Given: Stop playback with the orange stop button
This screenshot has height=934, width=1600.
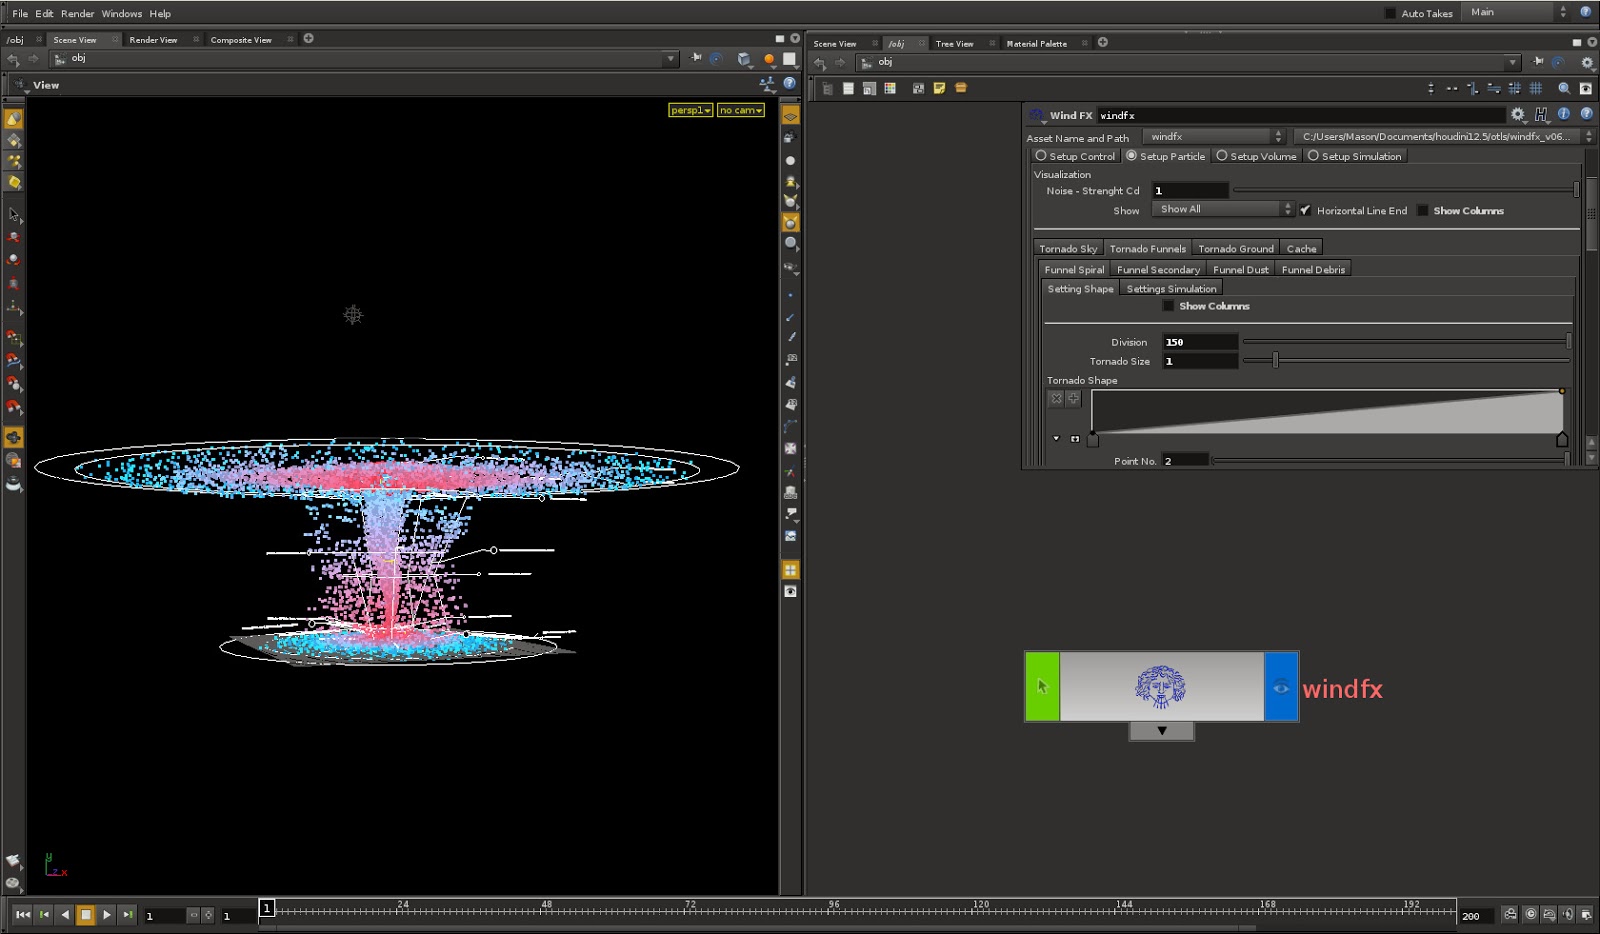Looking at the screenshot, I should pos(86,915).
